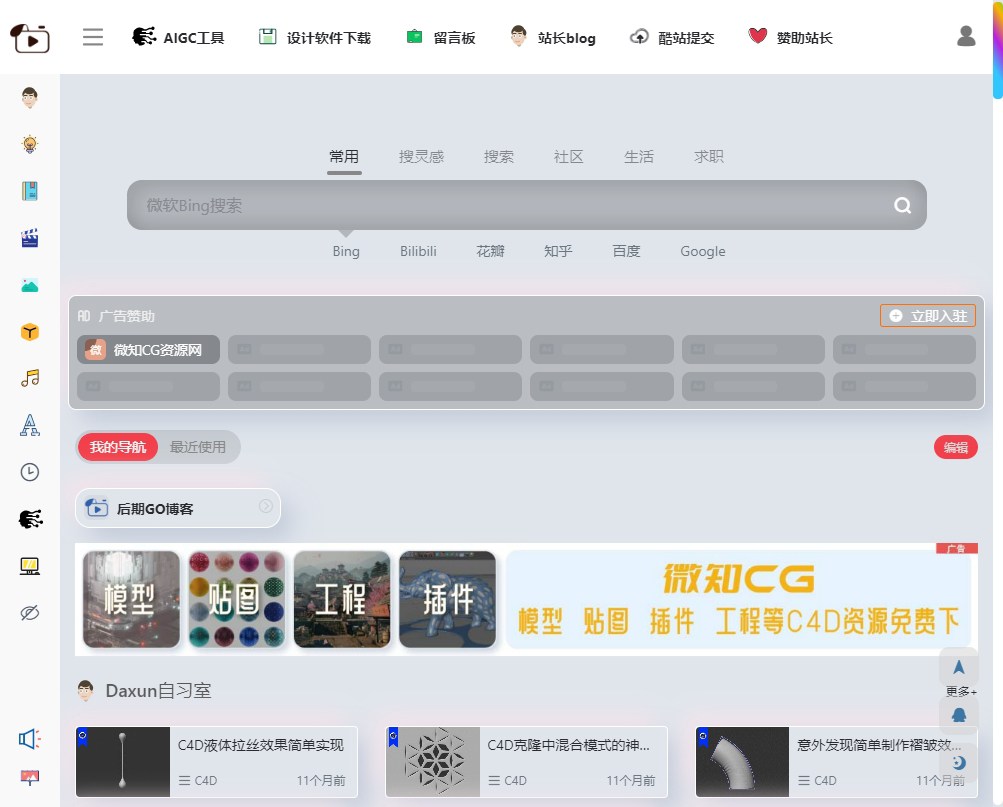Open the AIGC splash sidebar icon
The image size is (1003, 807).
coord(30,519)
